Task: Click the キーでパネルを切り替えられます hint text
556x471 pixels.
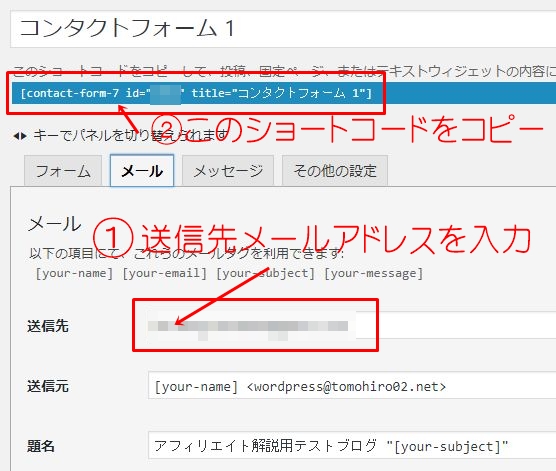Action: (x=130, y=135)
